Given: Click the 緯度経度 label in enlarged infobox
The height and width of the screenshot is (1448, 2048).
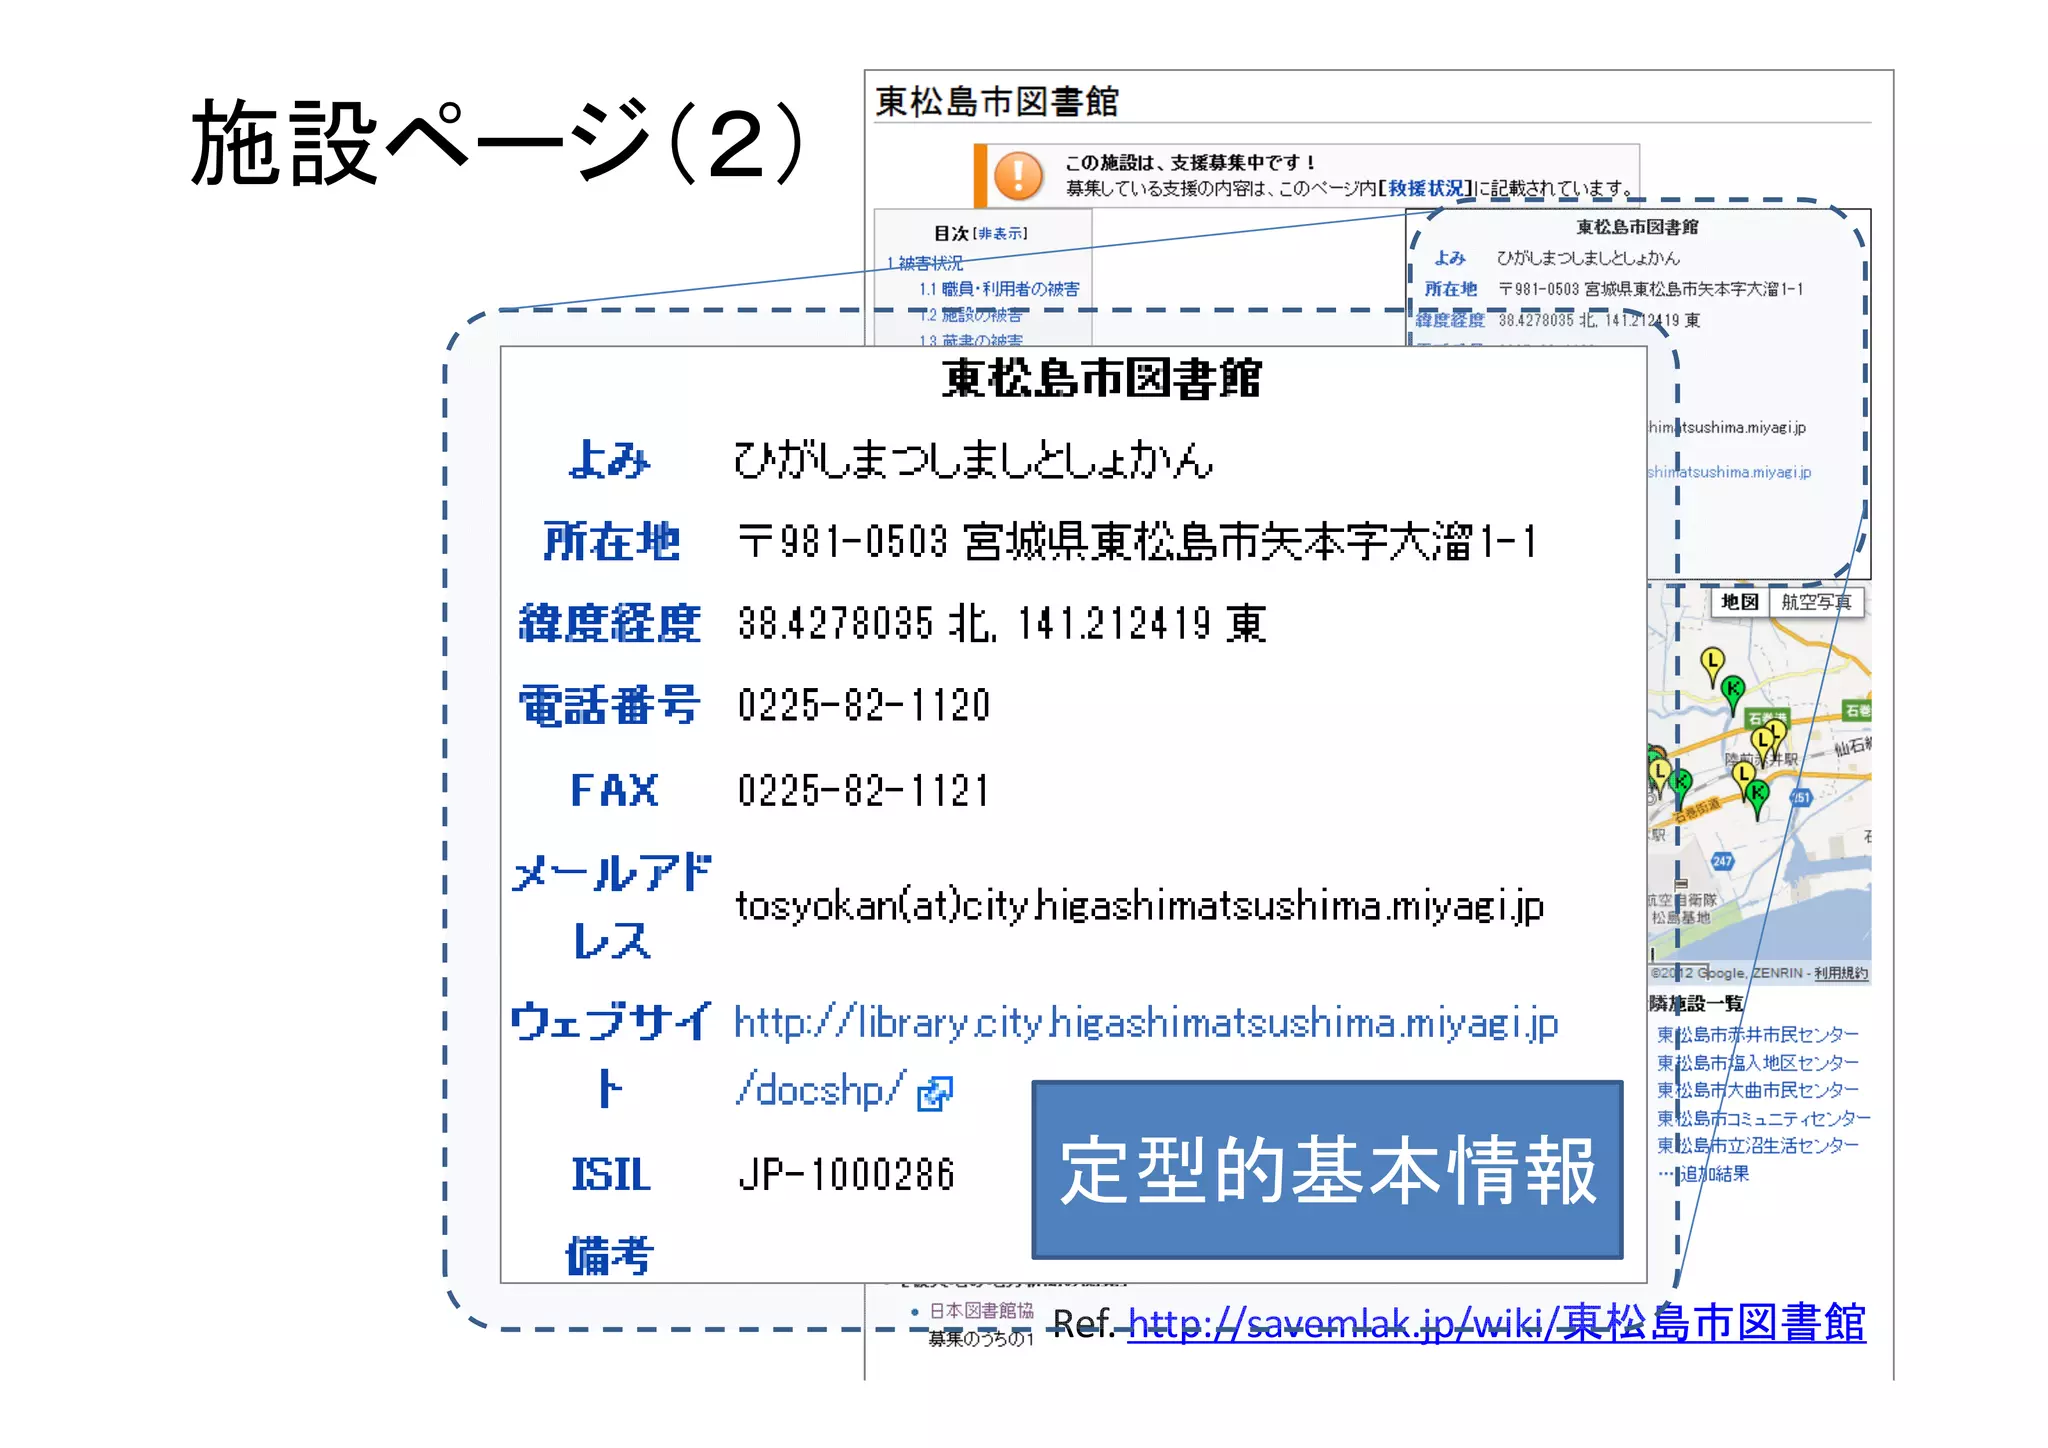Looking at the screenshot, I should point(610,623).
